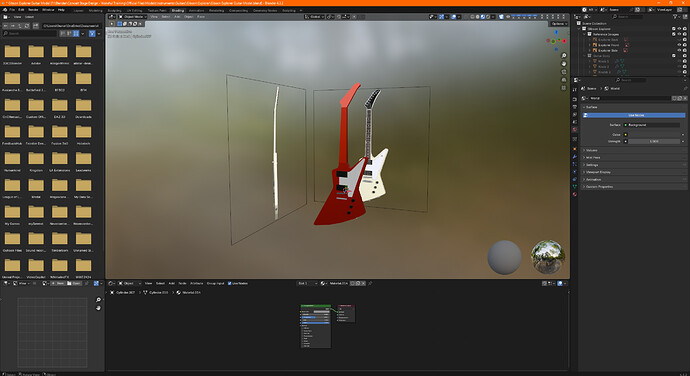Toggle visibility eye of Gibson Explorer collection
Image resolution: width=690 pixels, height=376 pixels.
679,29
